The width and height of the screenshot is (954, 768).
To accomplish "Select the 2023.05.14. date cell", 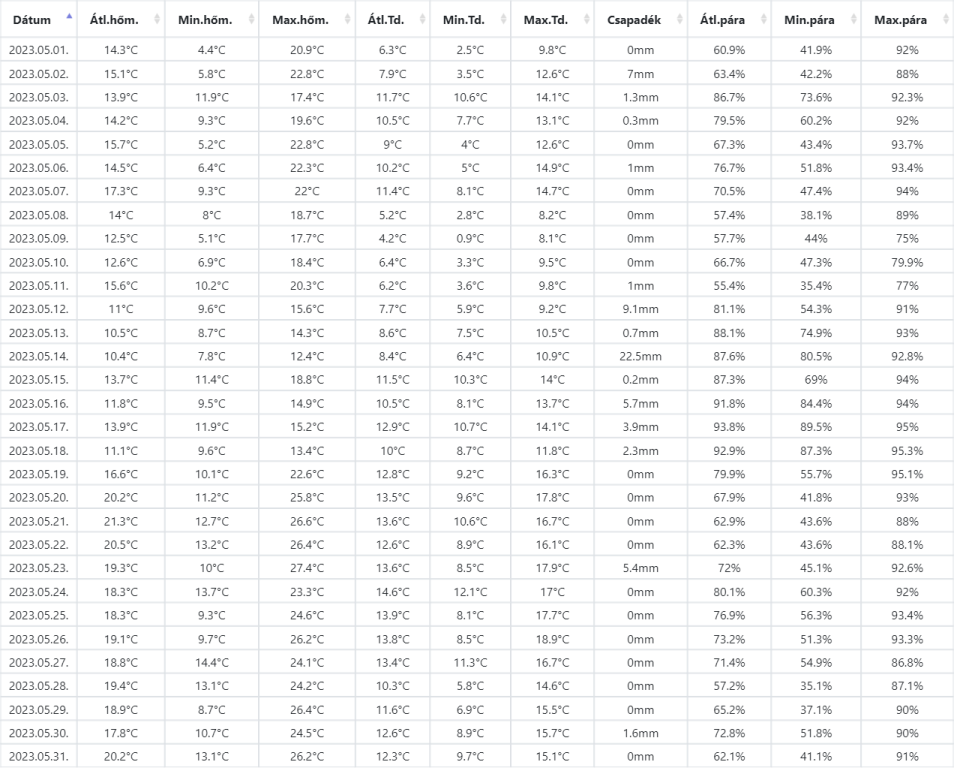I will (38, 356).
